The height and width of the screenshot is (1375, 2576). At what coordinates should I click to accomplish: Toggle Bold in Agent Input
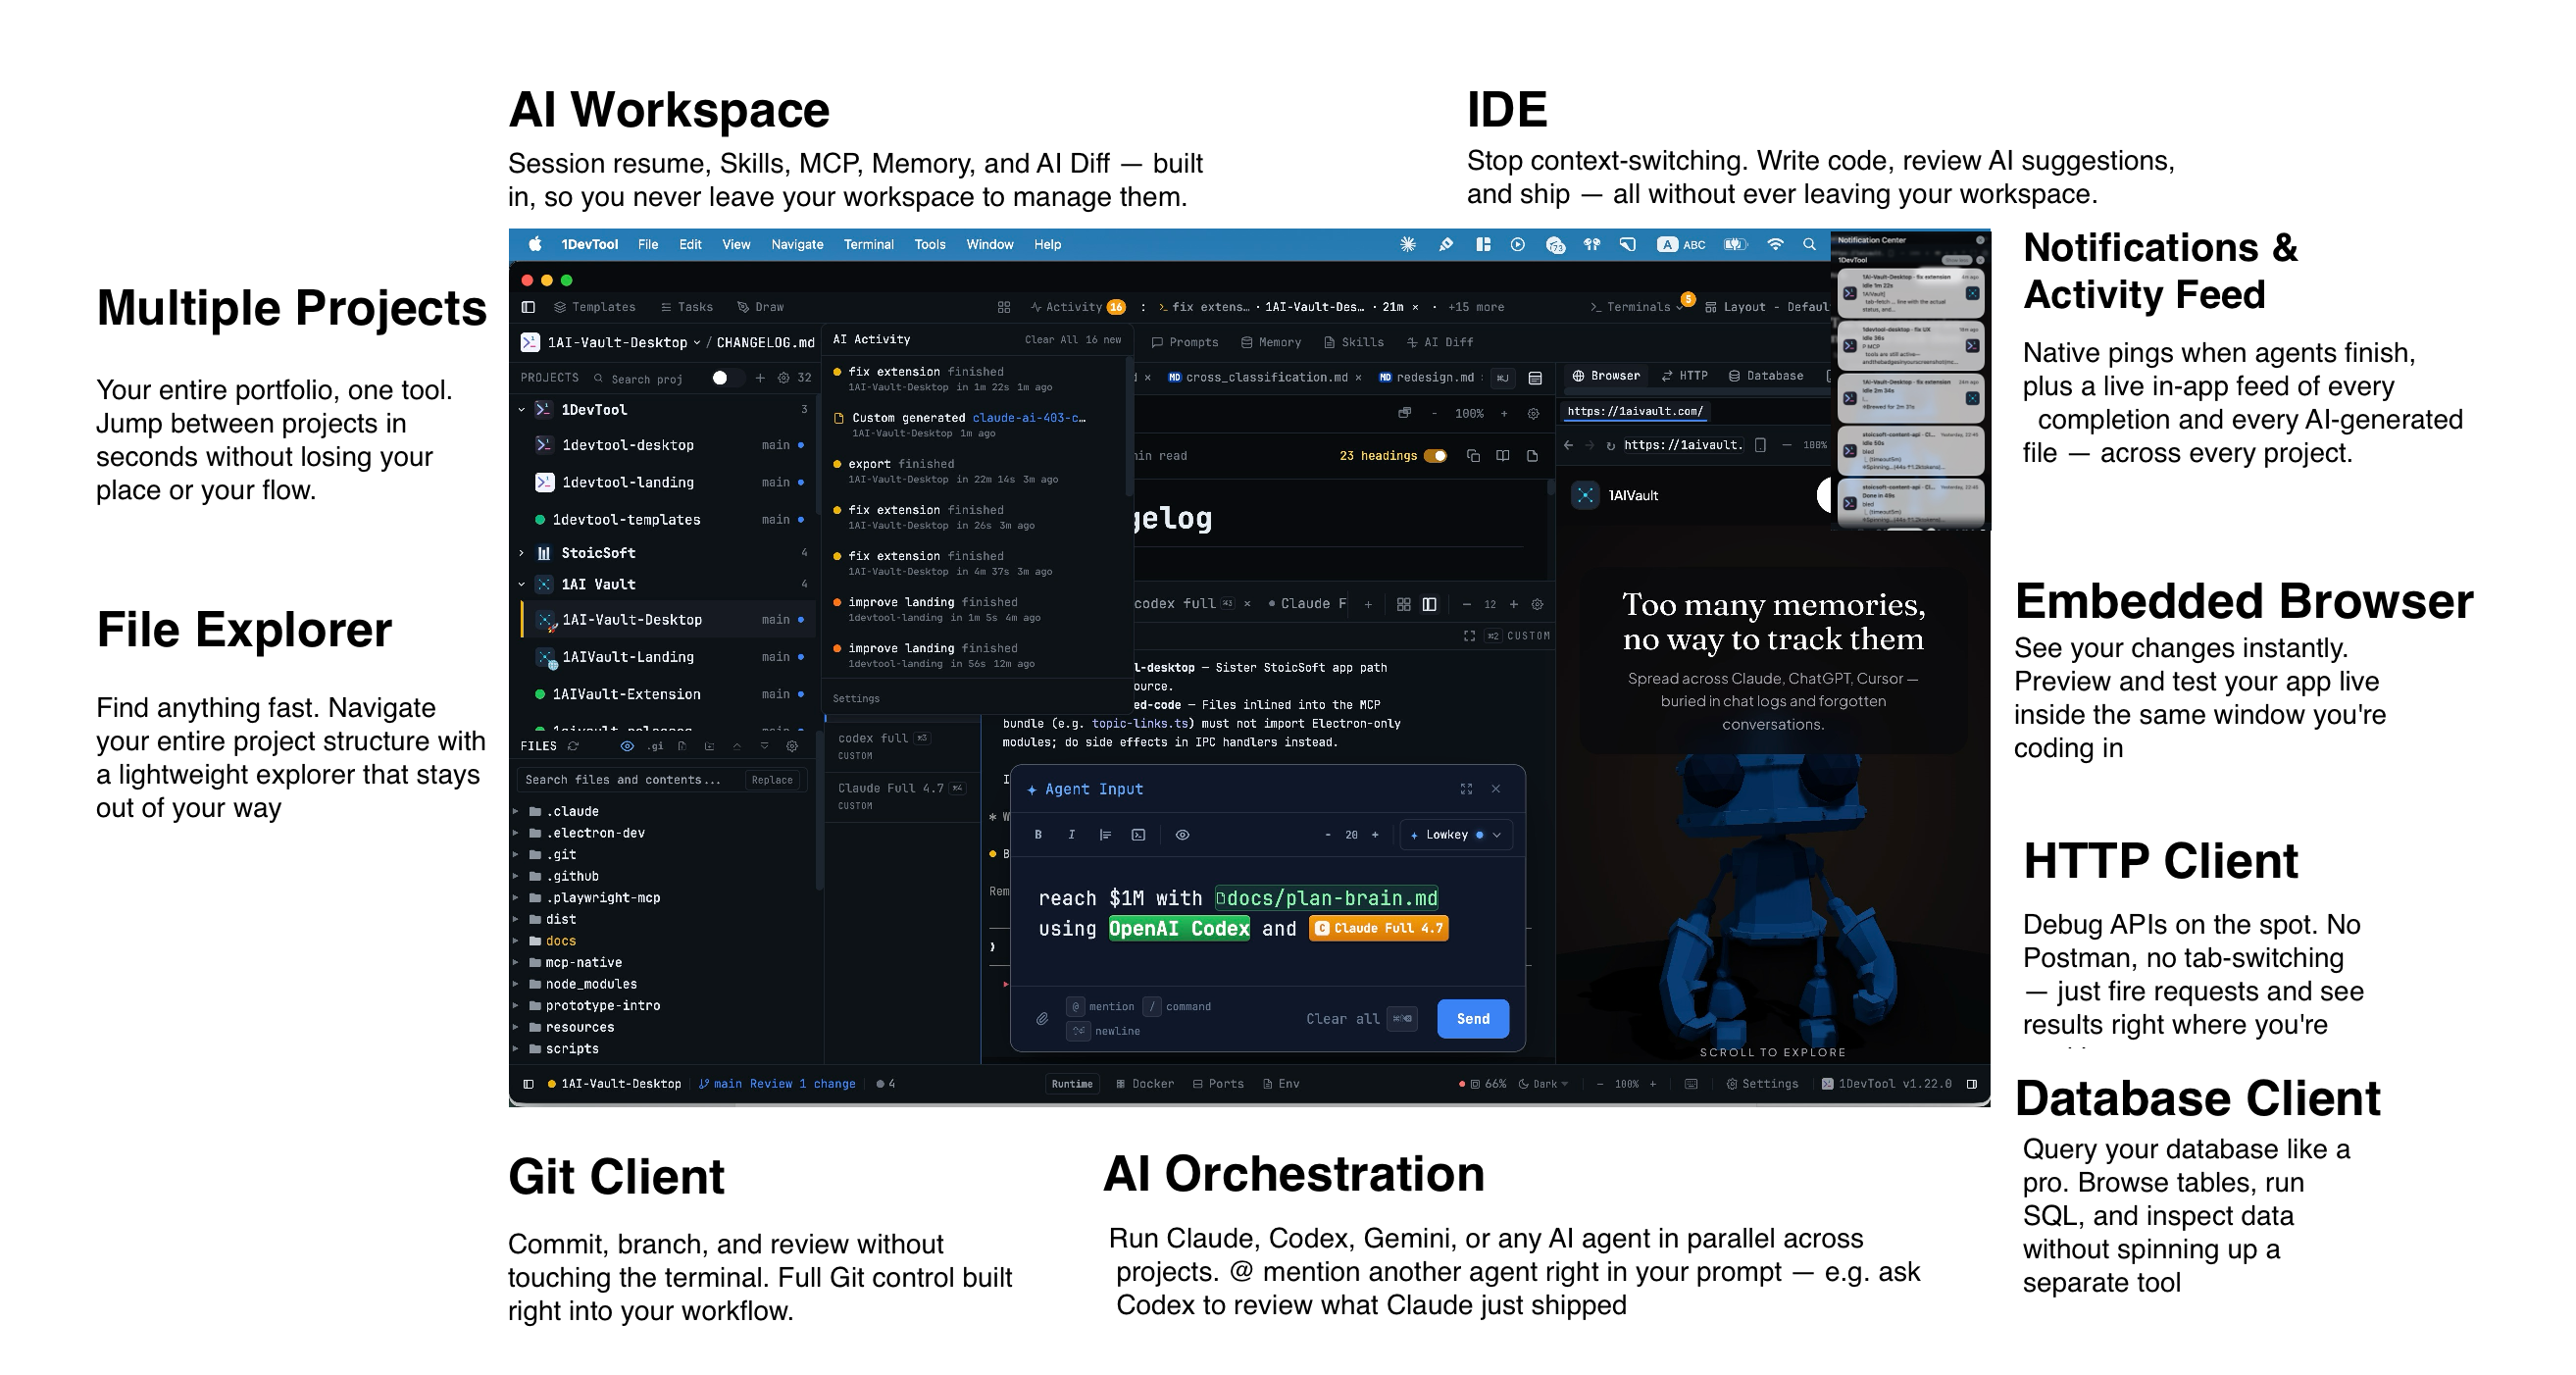[1038, 835]
